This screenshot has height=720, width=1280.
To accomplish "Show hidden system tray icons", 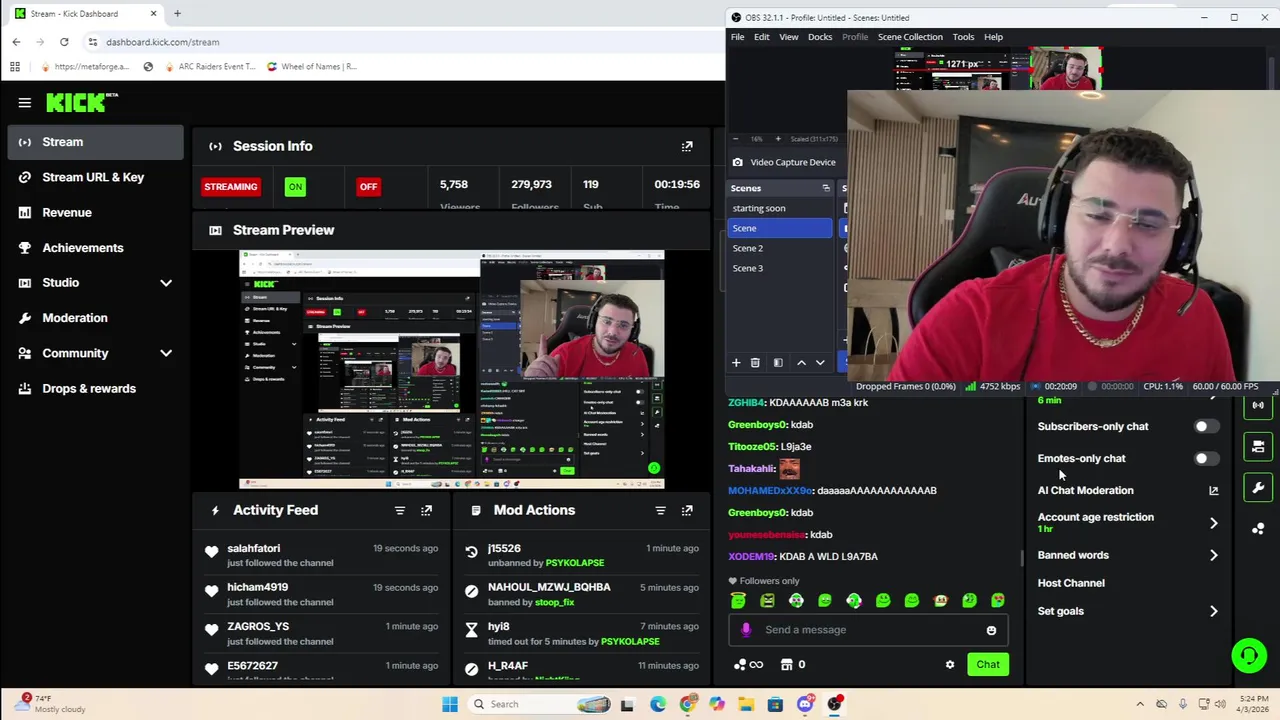I will click(1139, 704).
